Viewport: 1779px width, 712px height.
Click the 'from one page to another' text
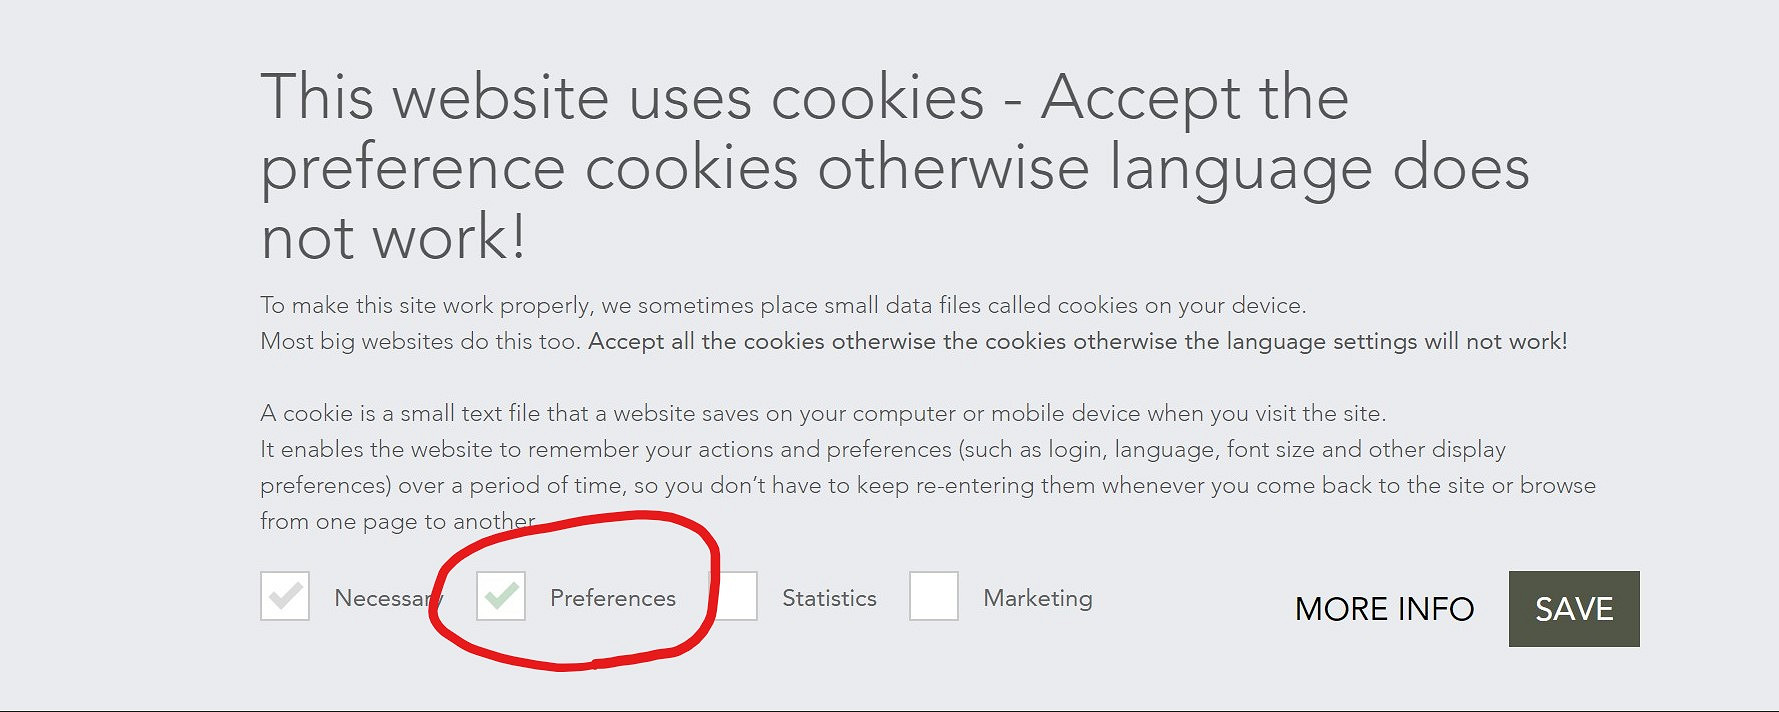(x=398, y=521)
